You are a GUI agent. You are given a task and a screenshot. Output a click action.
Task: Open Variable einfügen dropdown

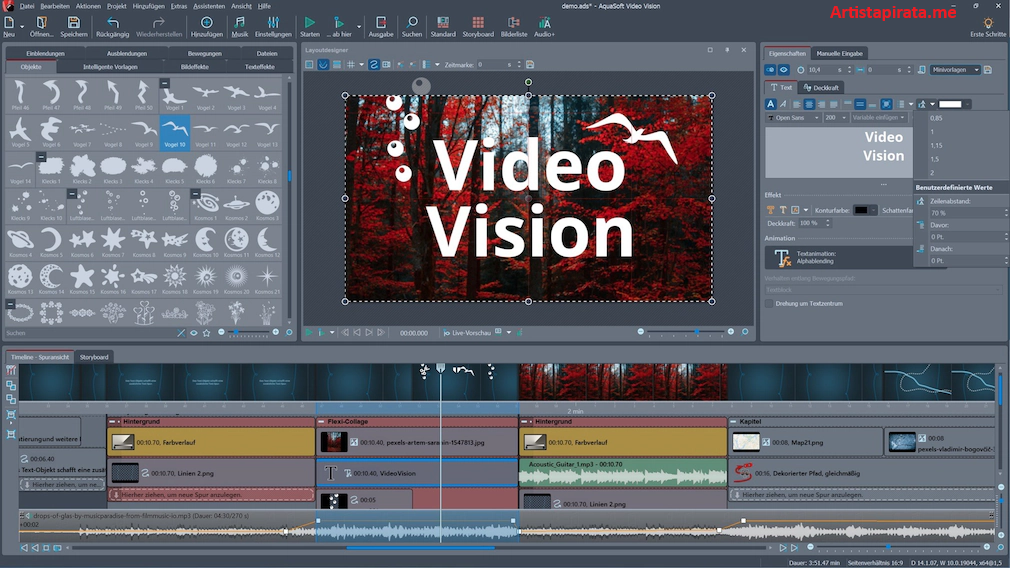click(879, 118)
